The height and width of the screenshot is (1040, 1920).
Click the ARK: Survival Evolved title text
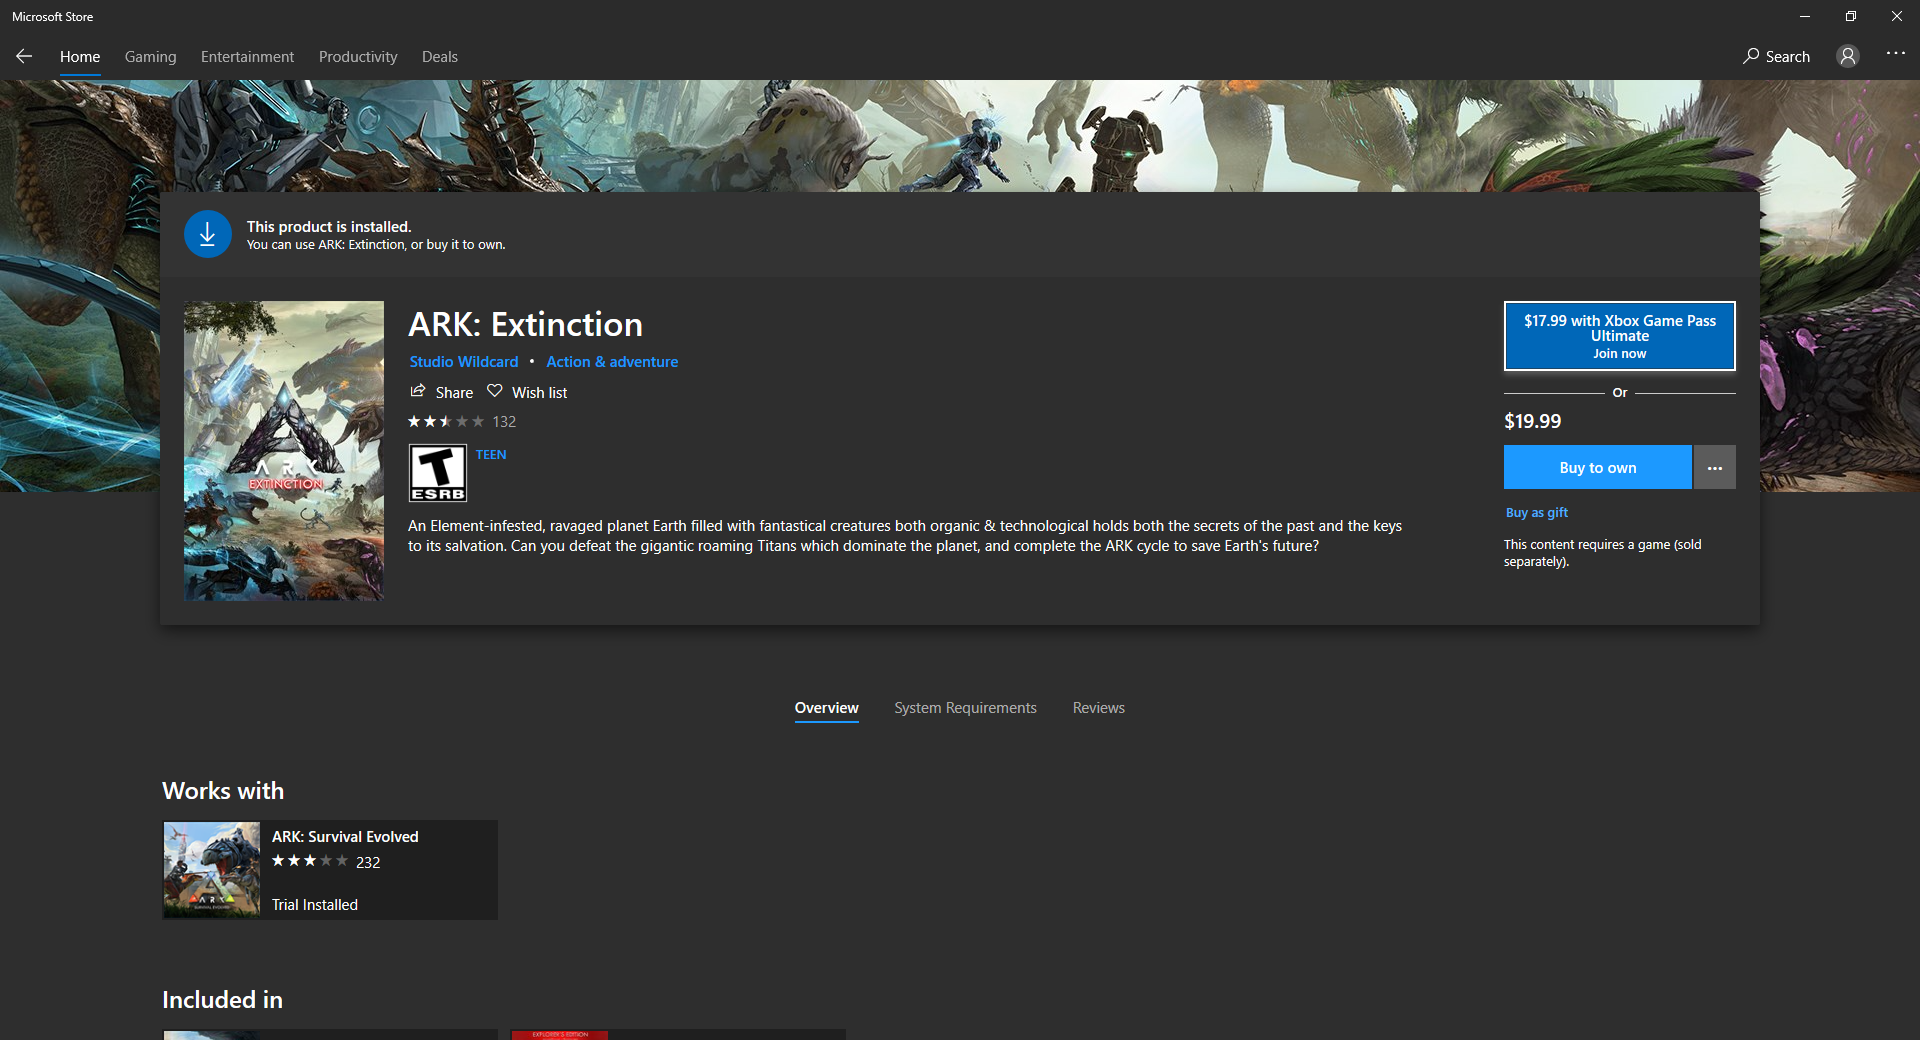[x=345, y=837]
